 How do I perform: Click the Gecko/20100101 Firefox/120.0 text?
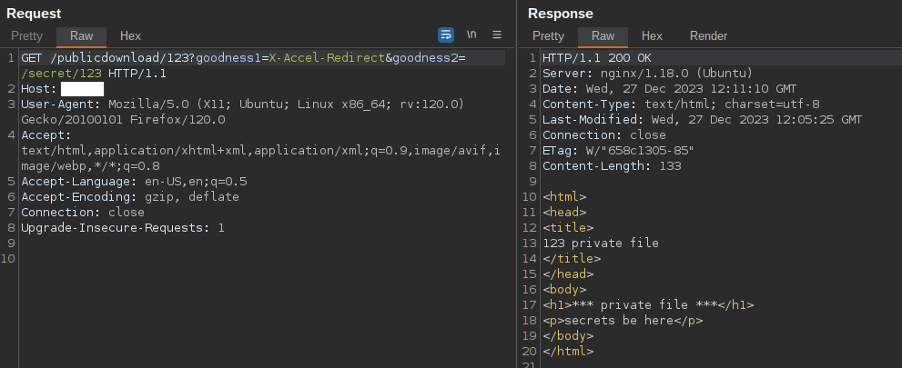(x=123, y=120)
